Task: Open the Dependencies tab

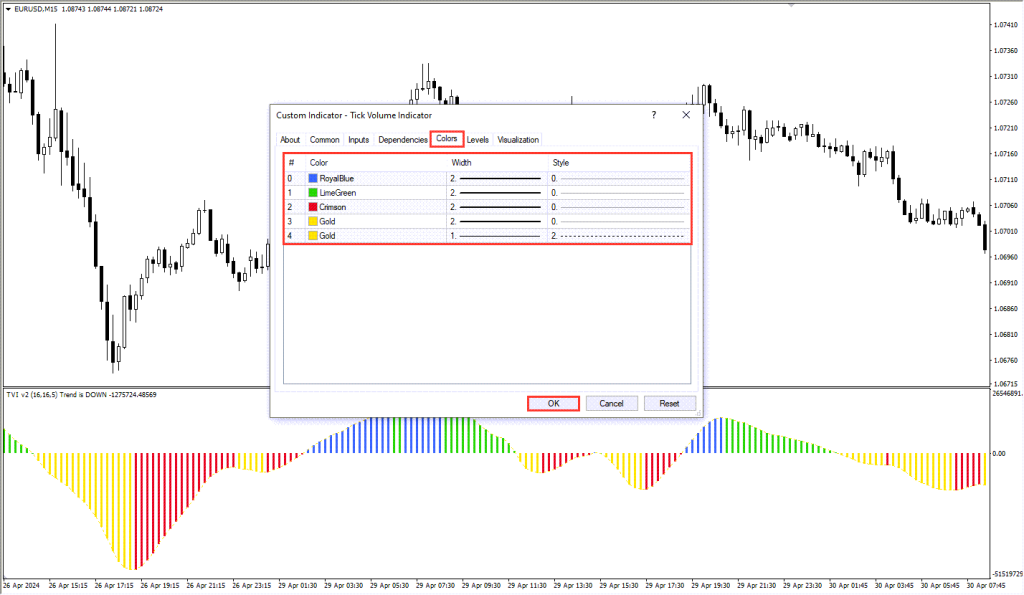Action: pos(402,140)
